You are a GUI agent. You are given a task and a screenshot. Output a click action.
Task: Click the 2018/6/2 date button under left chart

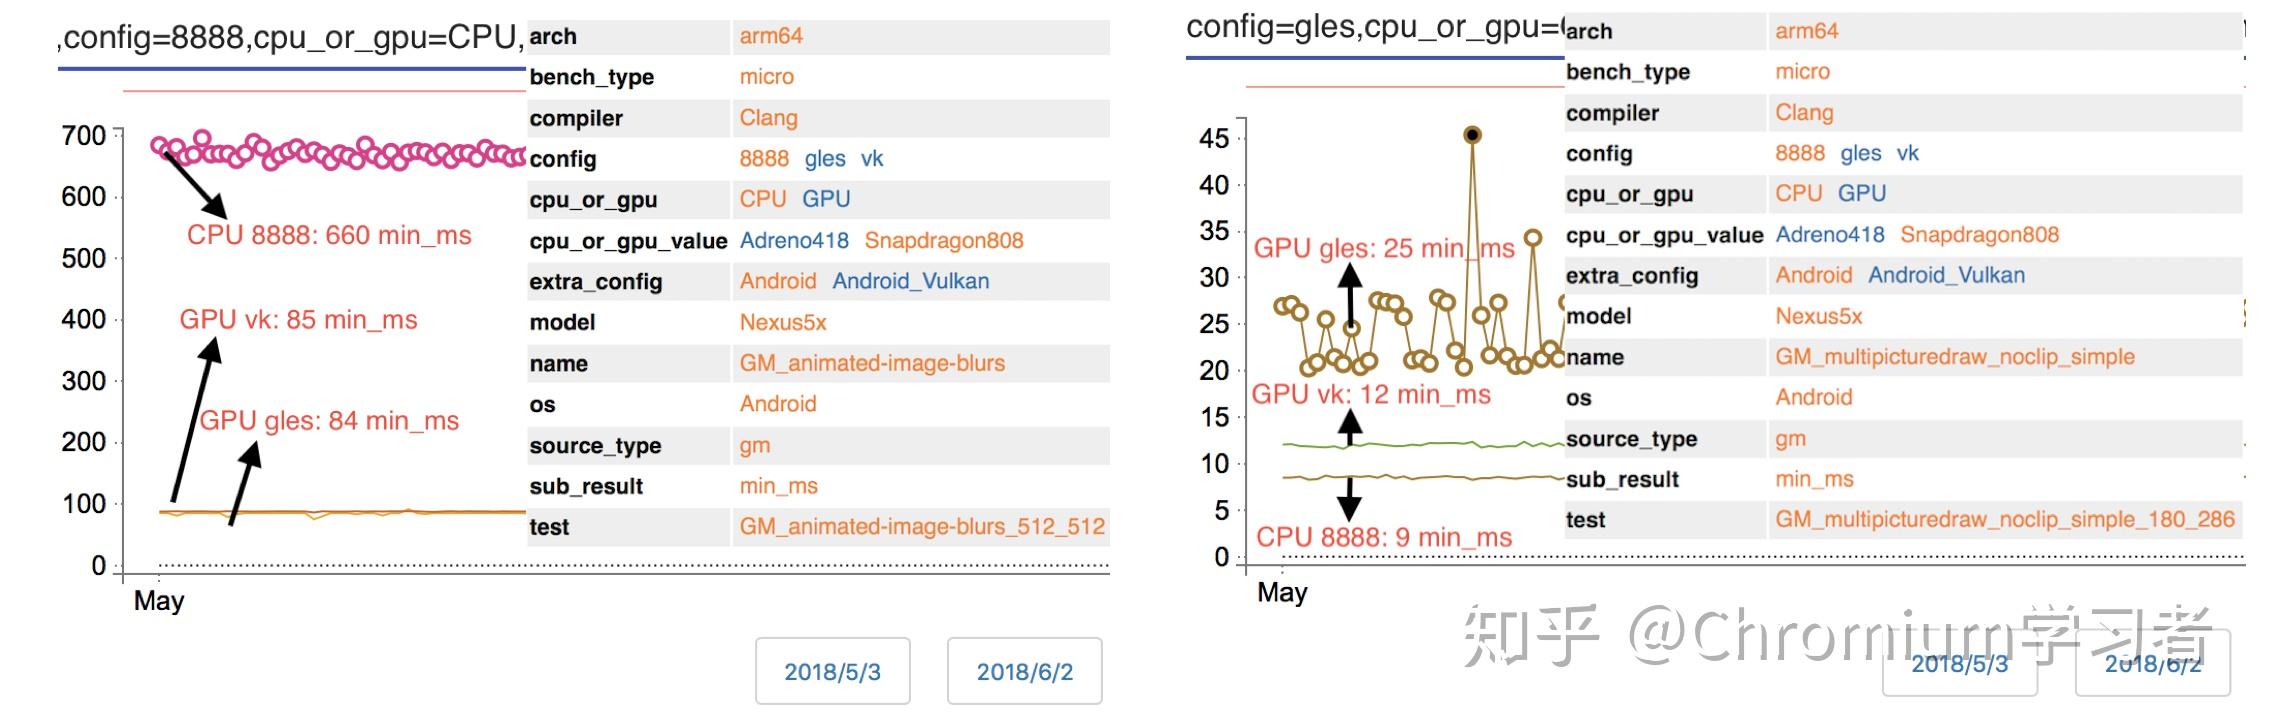point(1024,671)
